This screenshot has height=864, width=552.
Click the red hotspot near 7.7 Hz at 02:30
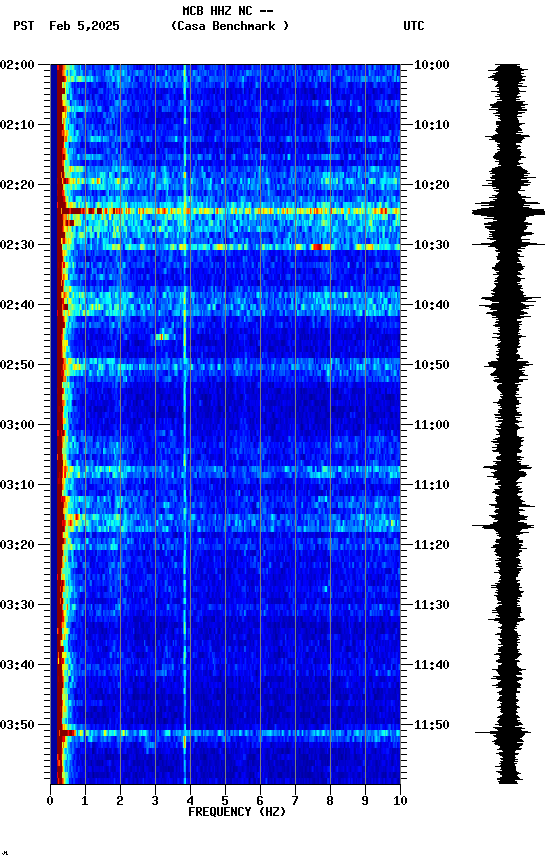(x=317, y=247)
